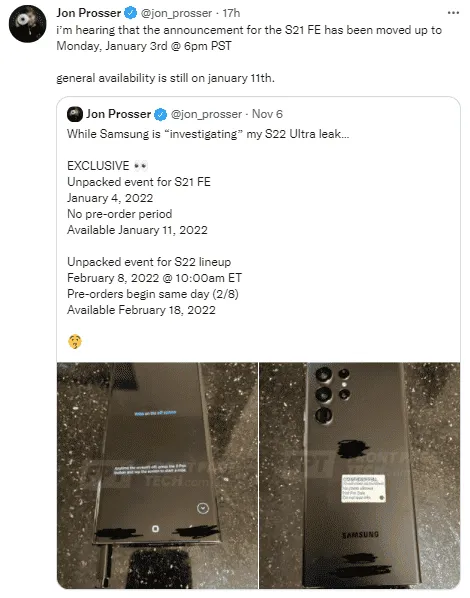The height and width of the screenshot is (598, 470).
Task: Open the 17h timestamp link
Action: 231,13
